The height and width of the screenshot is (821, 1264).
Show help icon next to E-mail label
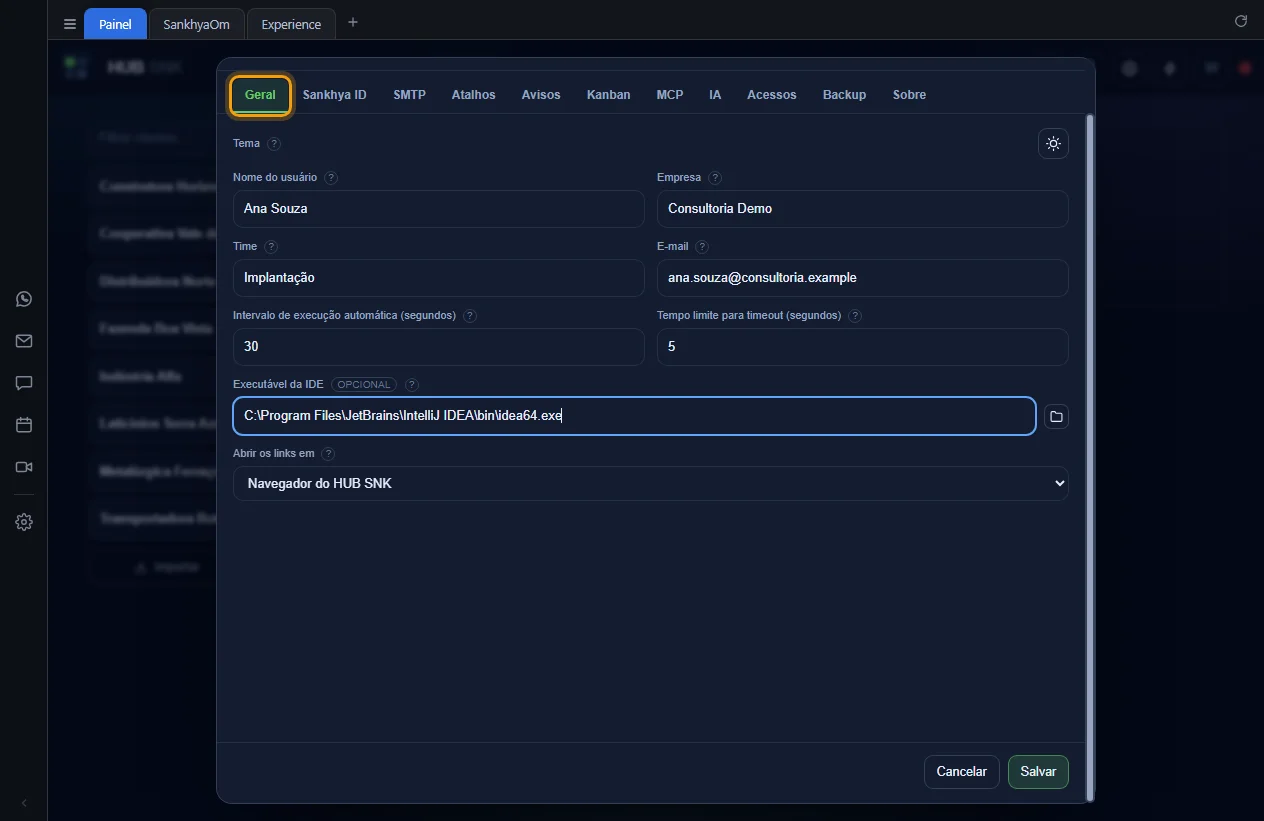pos(702,247)
